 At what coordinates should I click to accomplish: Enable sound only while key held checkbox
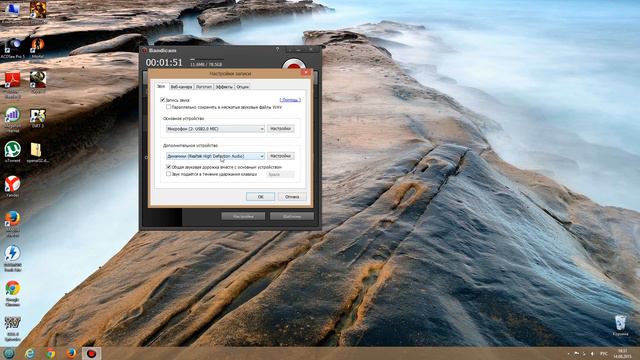(x=168, y=174)
